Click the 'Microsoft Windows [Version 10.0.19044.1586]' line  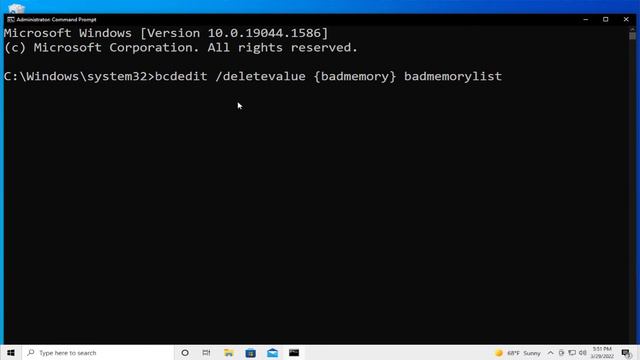(x=166, y=33)
